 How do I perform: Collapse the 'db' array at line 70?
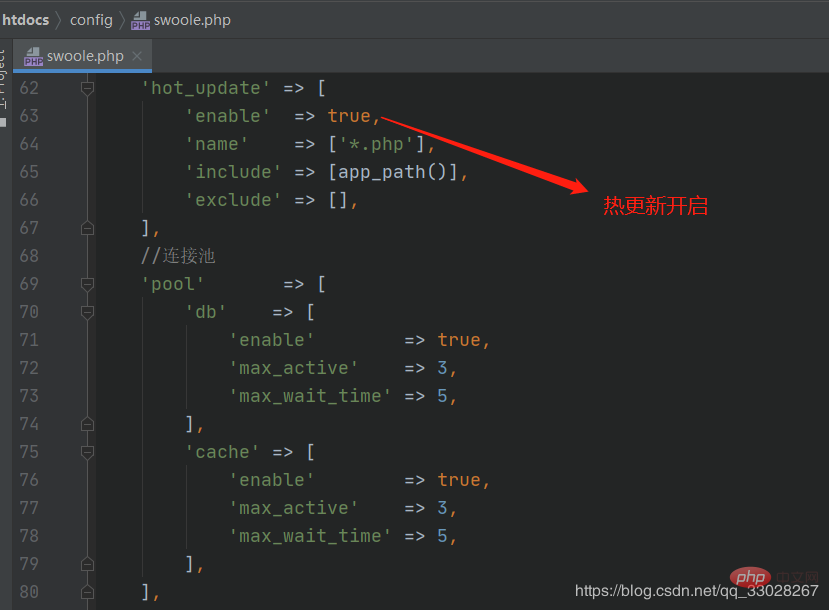coord(87,312)
